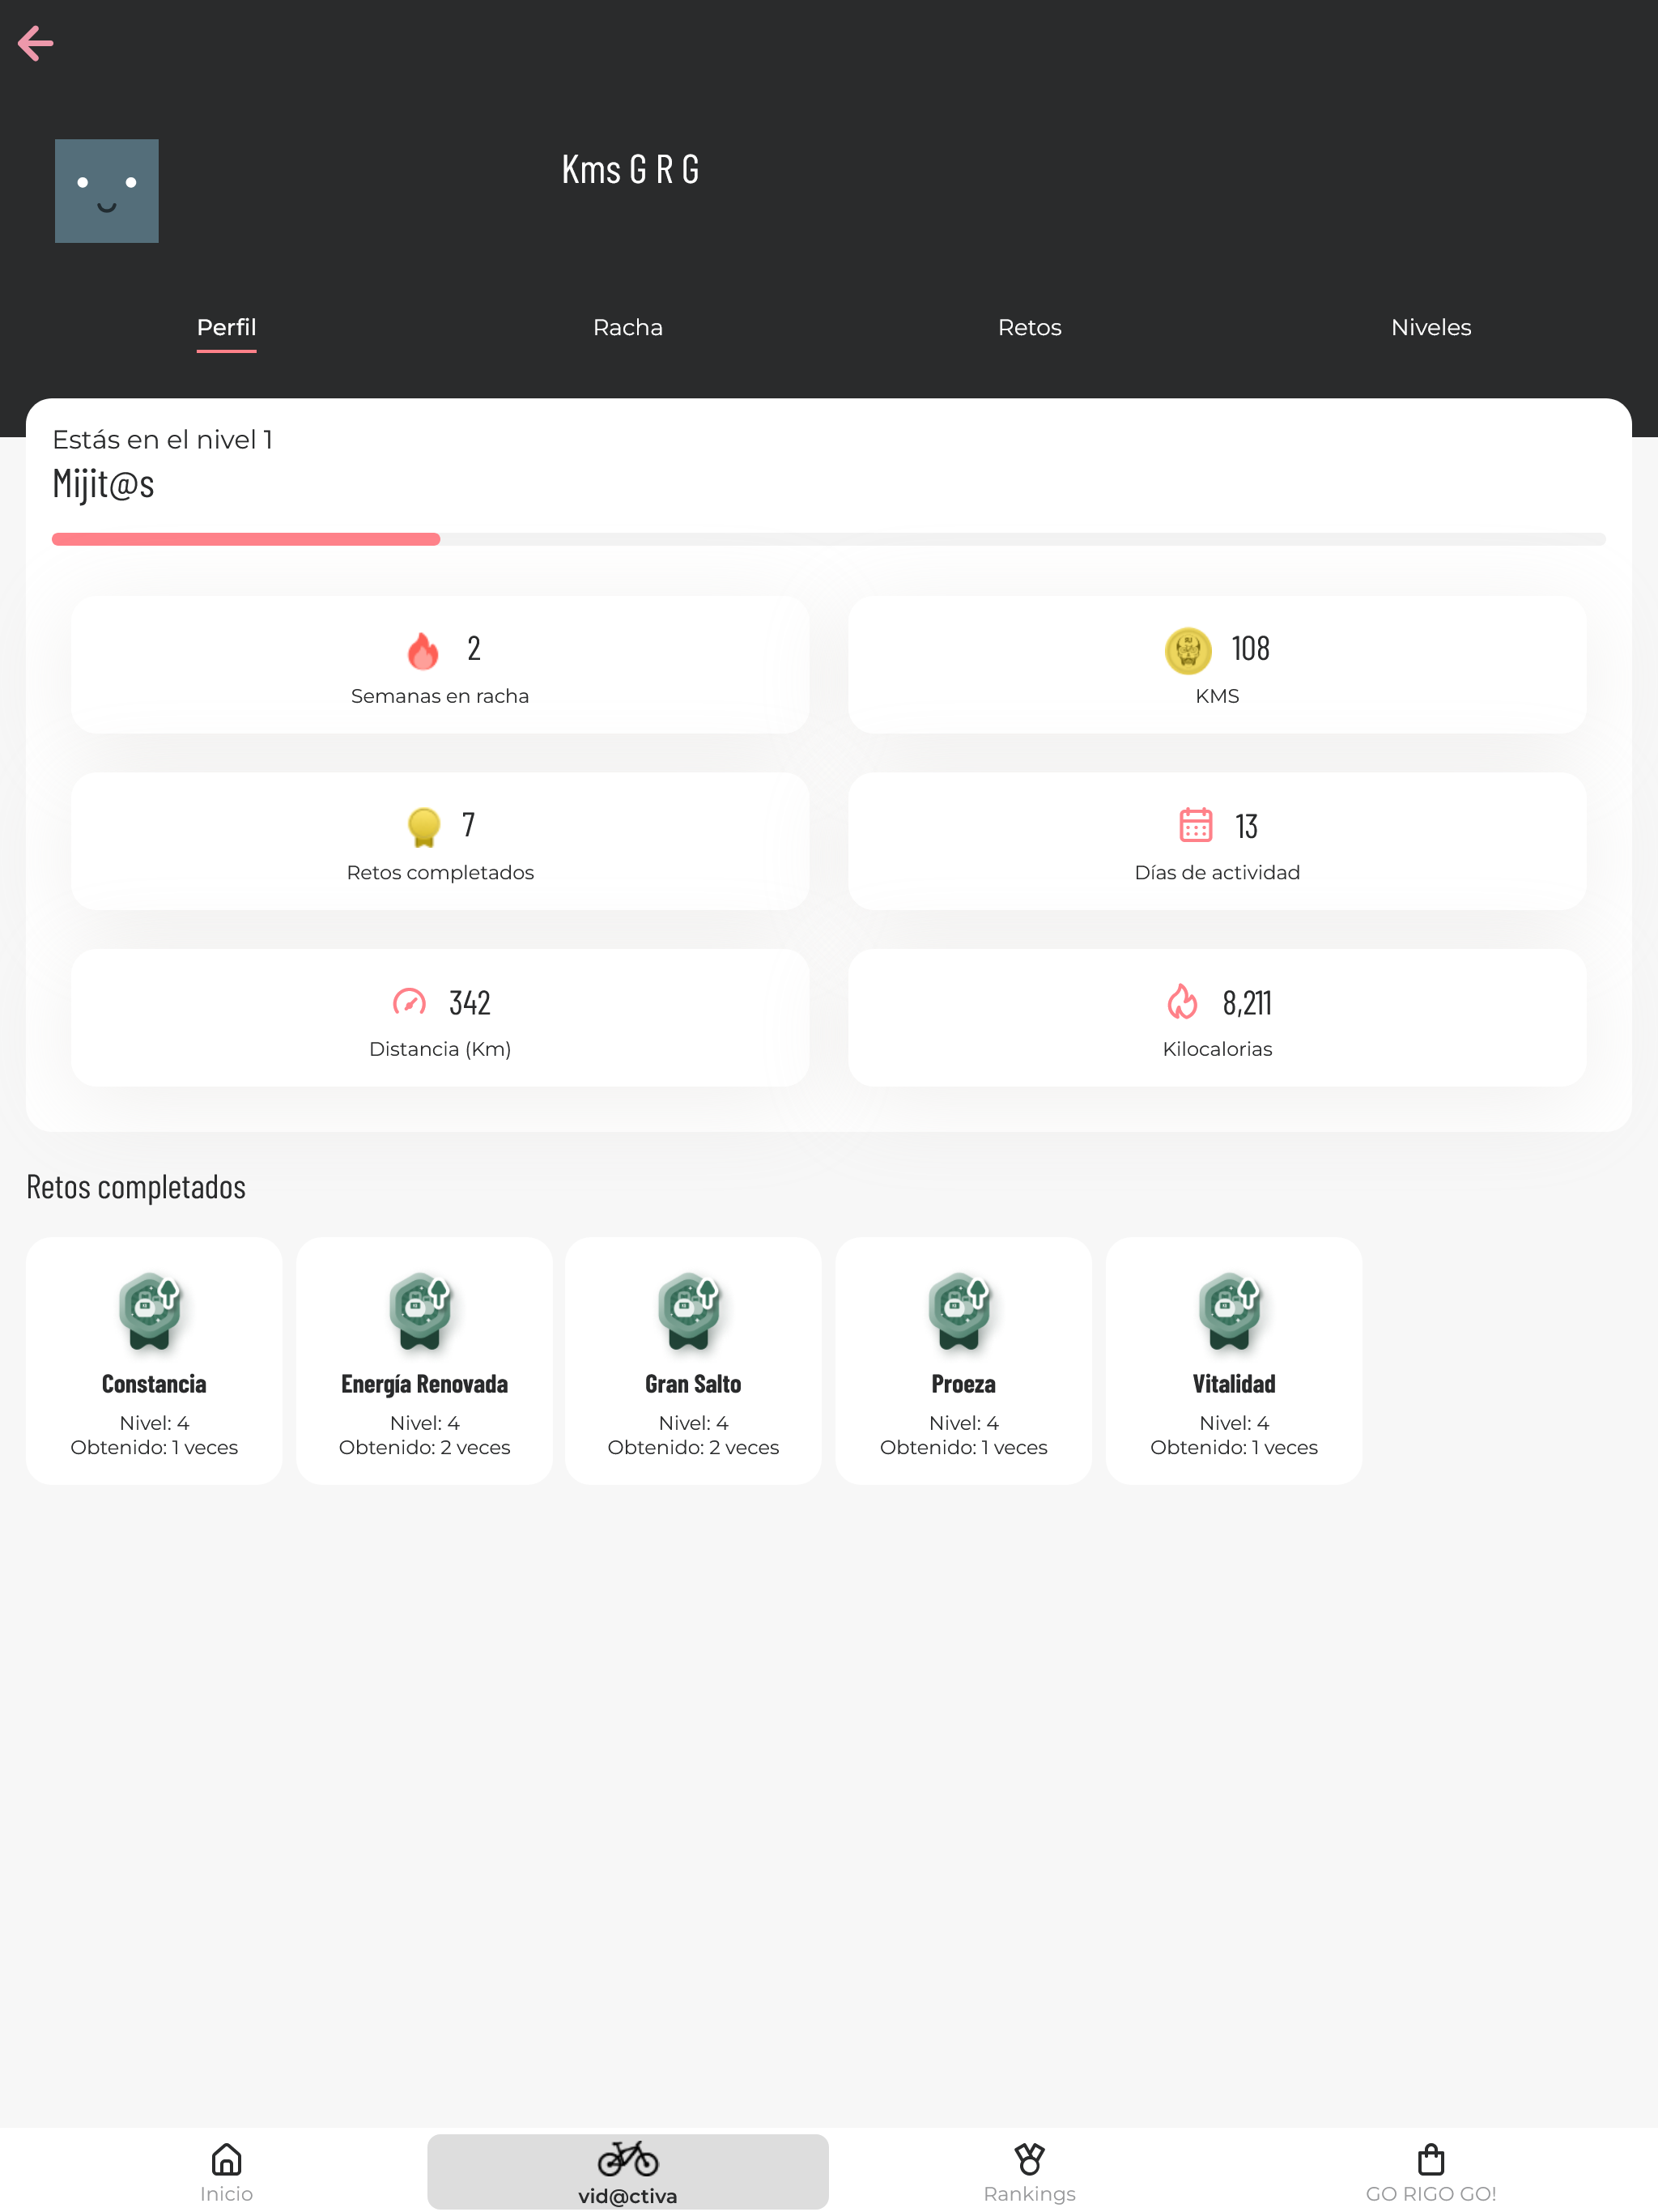Select the Niveles tab
The image size is (1658, 2212).
[1430, 327]
